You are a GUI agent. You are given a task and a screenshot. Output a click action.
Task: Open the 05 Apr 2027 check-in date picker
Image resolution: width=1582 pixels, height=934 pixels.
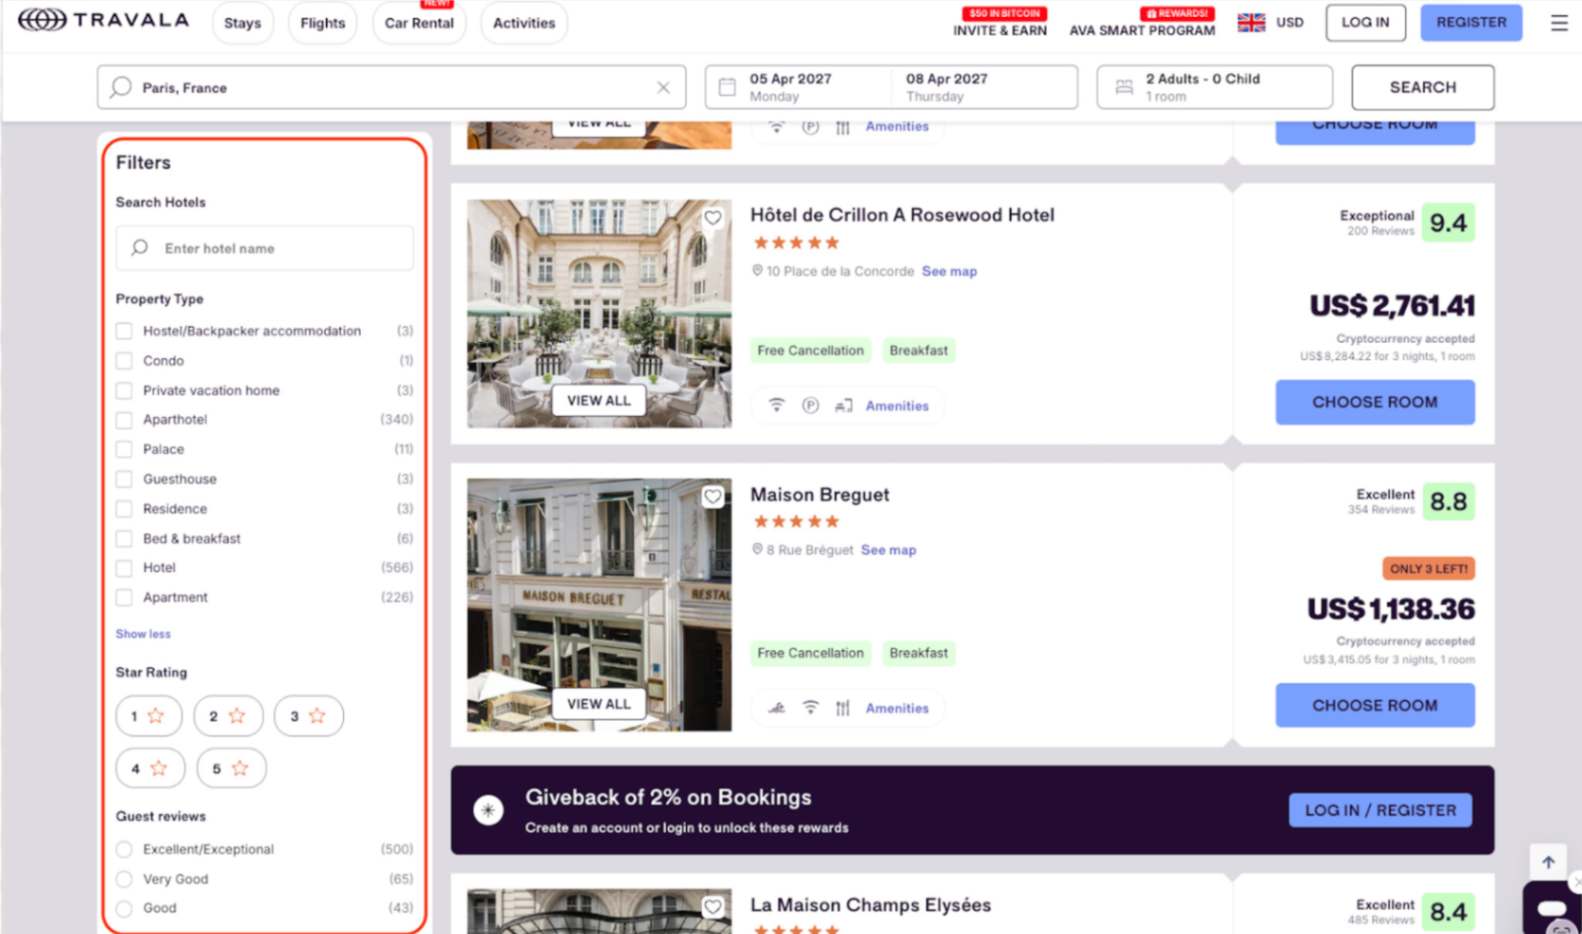point(798,87)
